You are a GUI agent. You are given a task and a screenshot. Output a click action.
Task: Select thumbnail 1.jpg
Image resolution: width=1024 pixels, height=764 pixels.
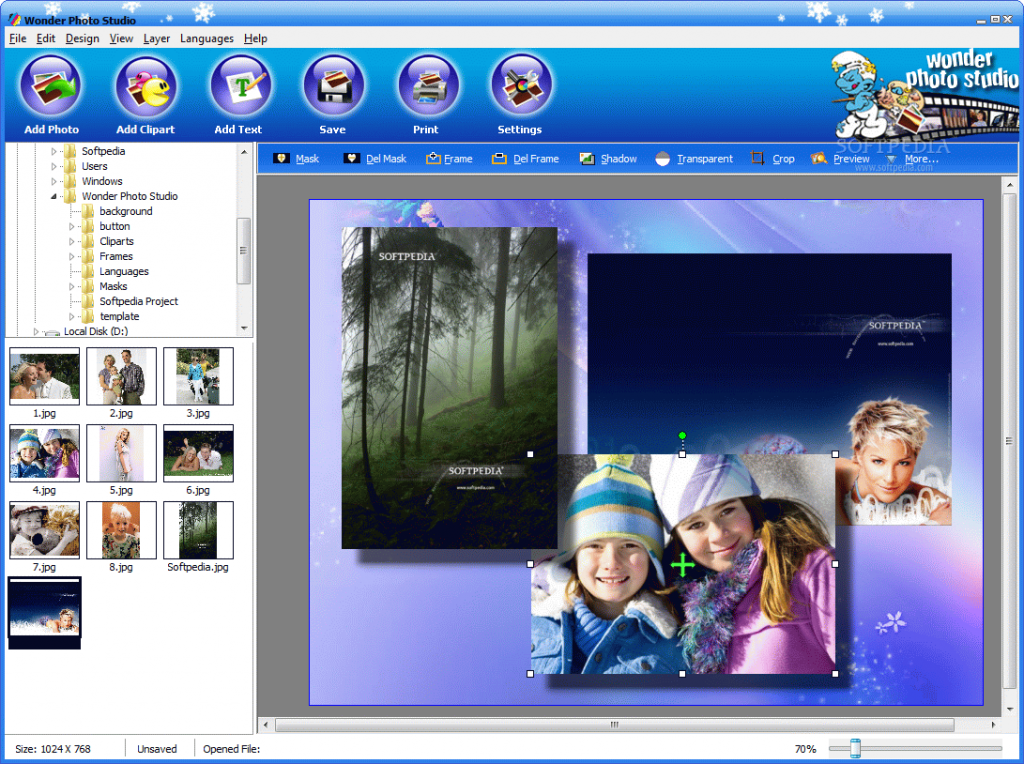44,376
